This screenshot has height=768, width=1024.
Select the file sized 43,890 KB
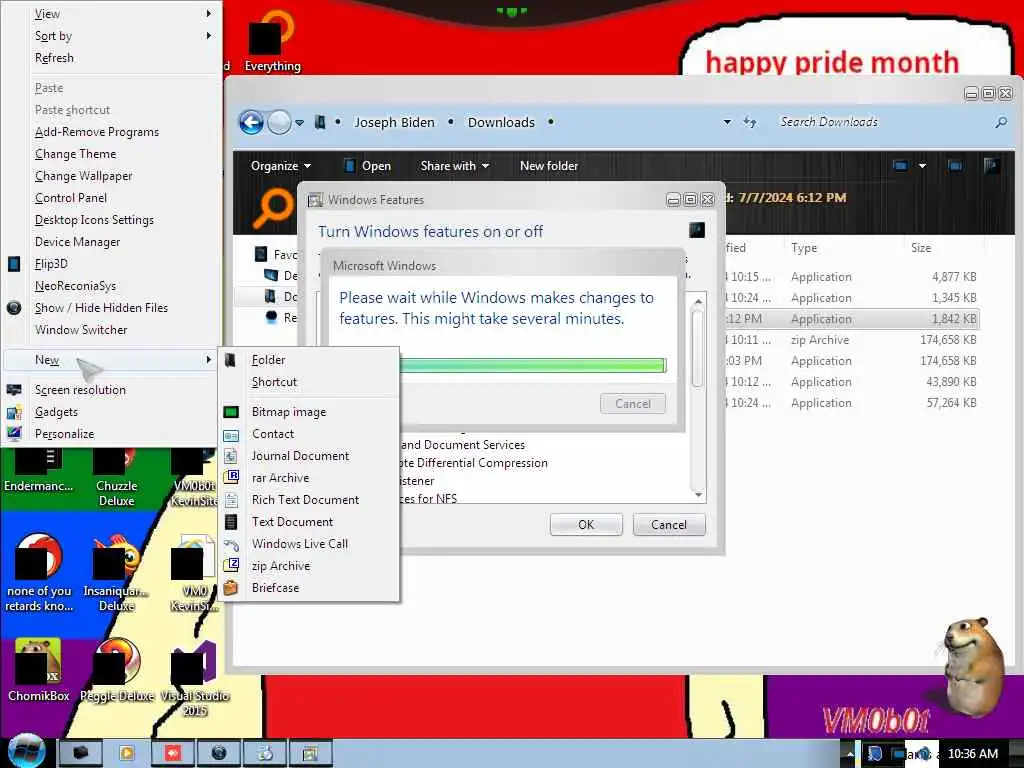[x=852, y=382]
